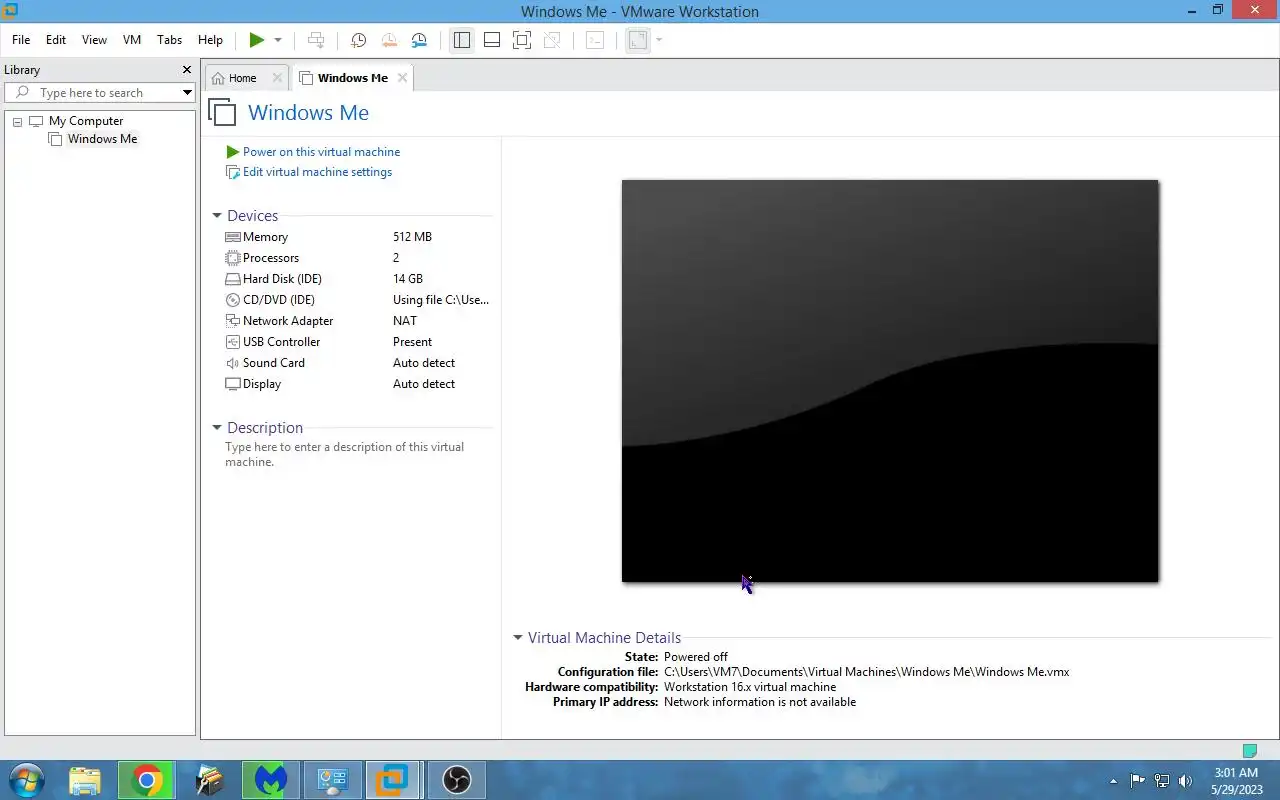
Task: Select Windows Me in the Library tree
Action: tap(102, 139)
